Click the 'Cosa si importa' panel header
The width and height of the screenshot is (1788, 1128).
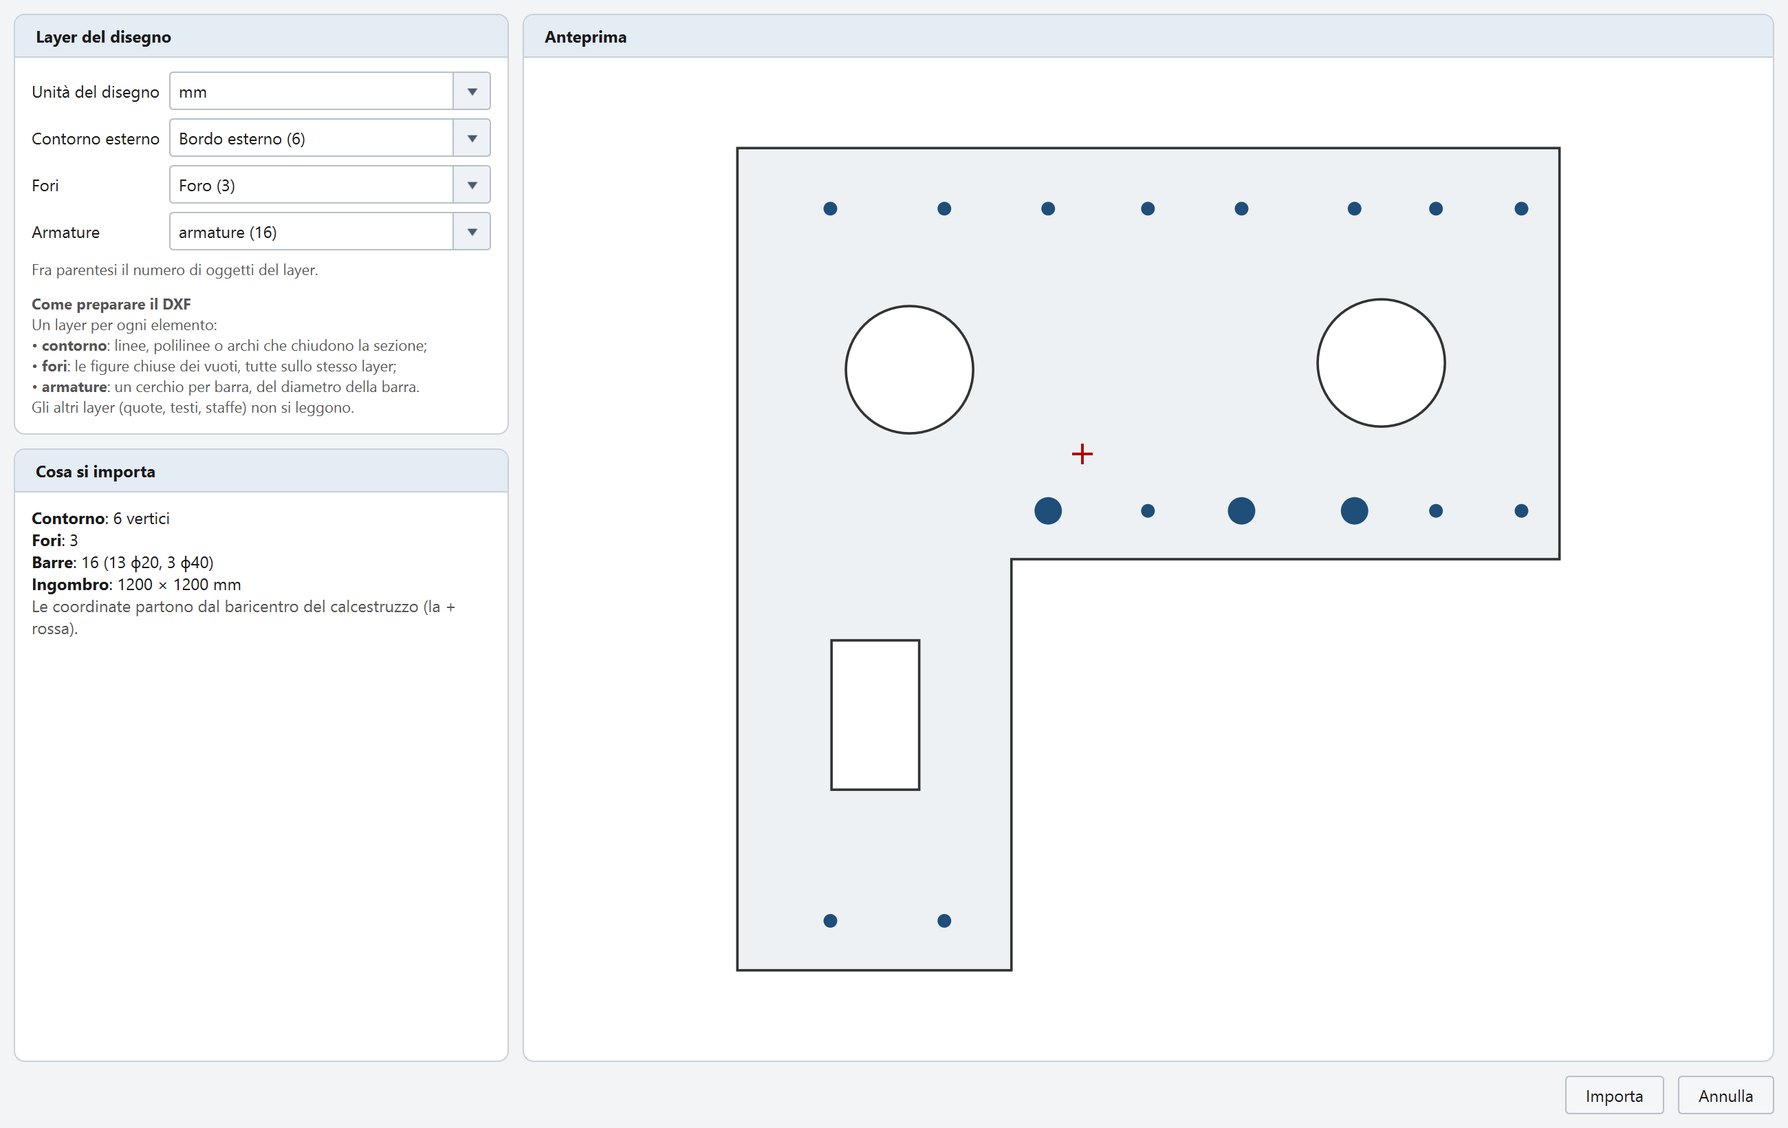pos(261,471)
